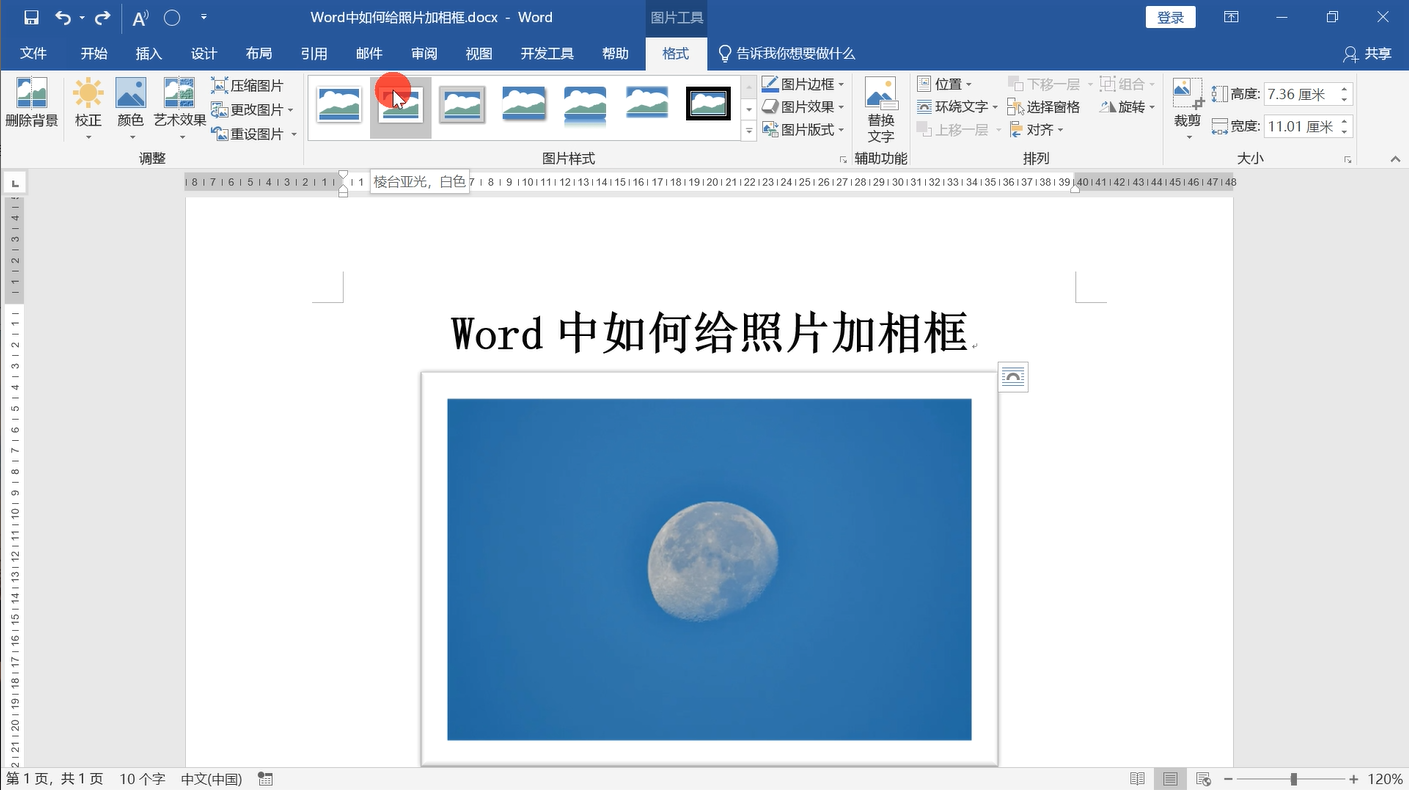The width and height of the screenshot is (1409, 790).
Task: Click the 删除背景 remove background tool
Action: tap(32, 105)
